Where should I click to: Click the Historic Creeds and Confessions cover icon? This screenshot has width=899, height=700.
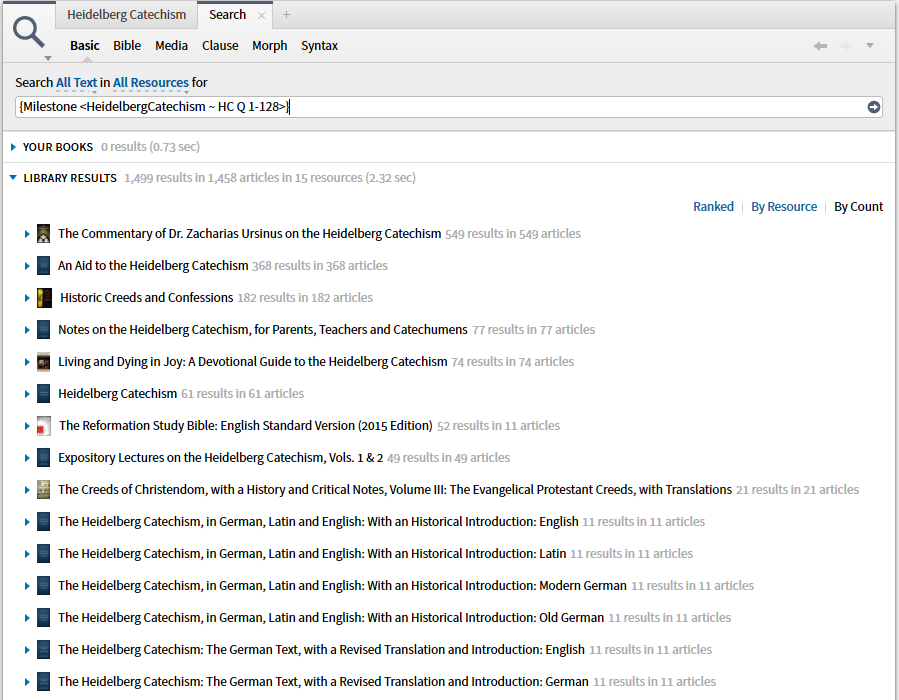[x=44, y=298]
